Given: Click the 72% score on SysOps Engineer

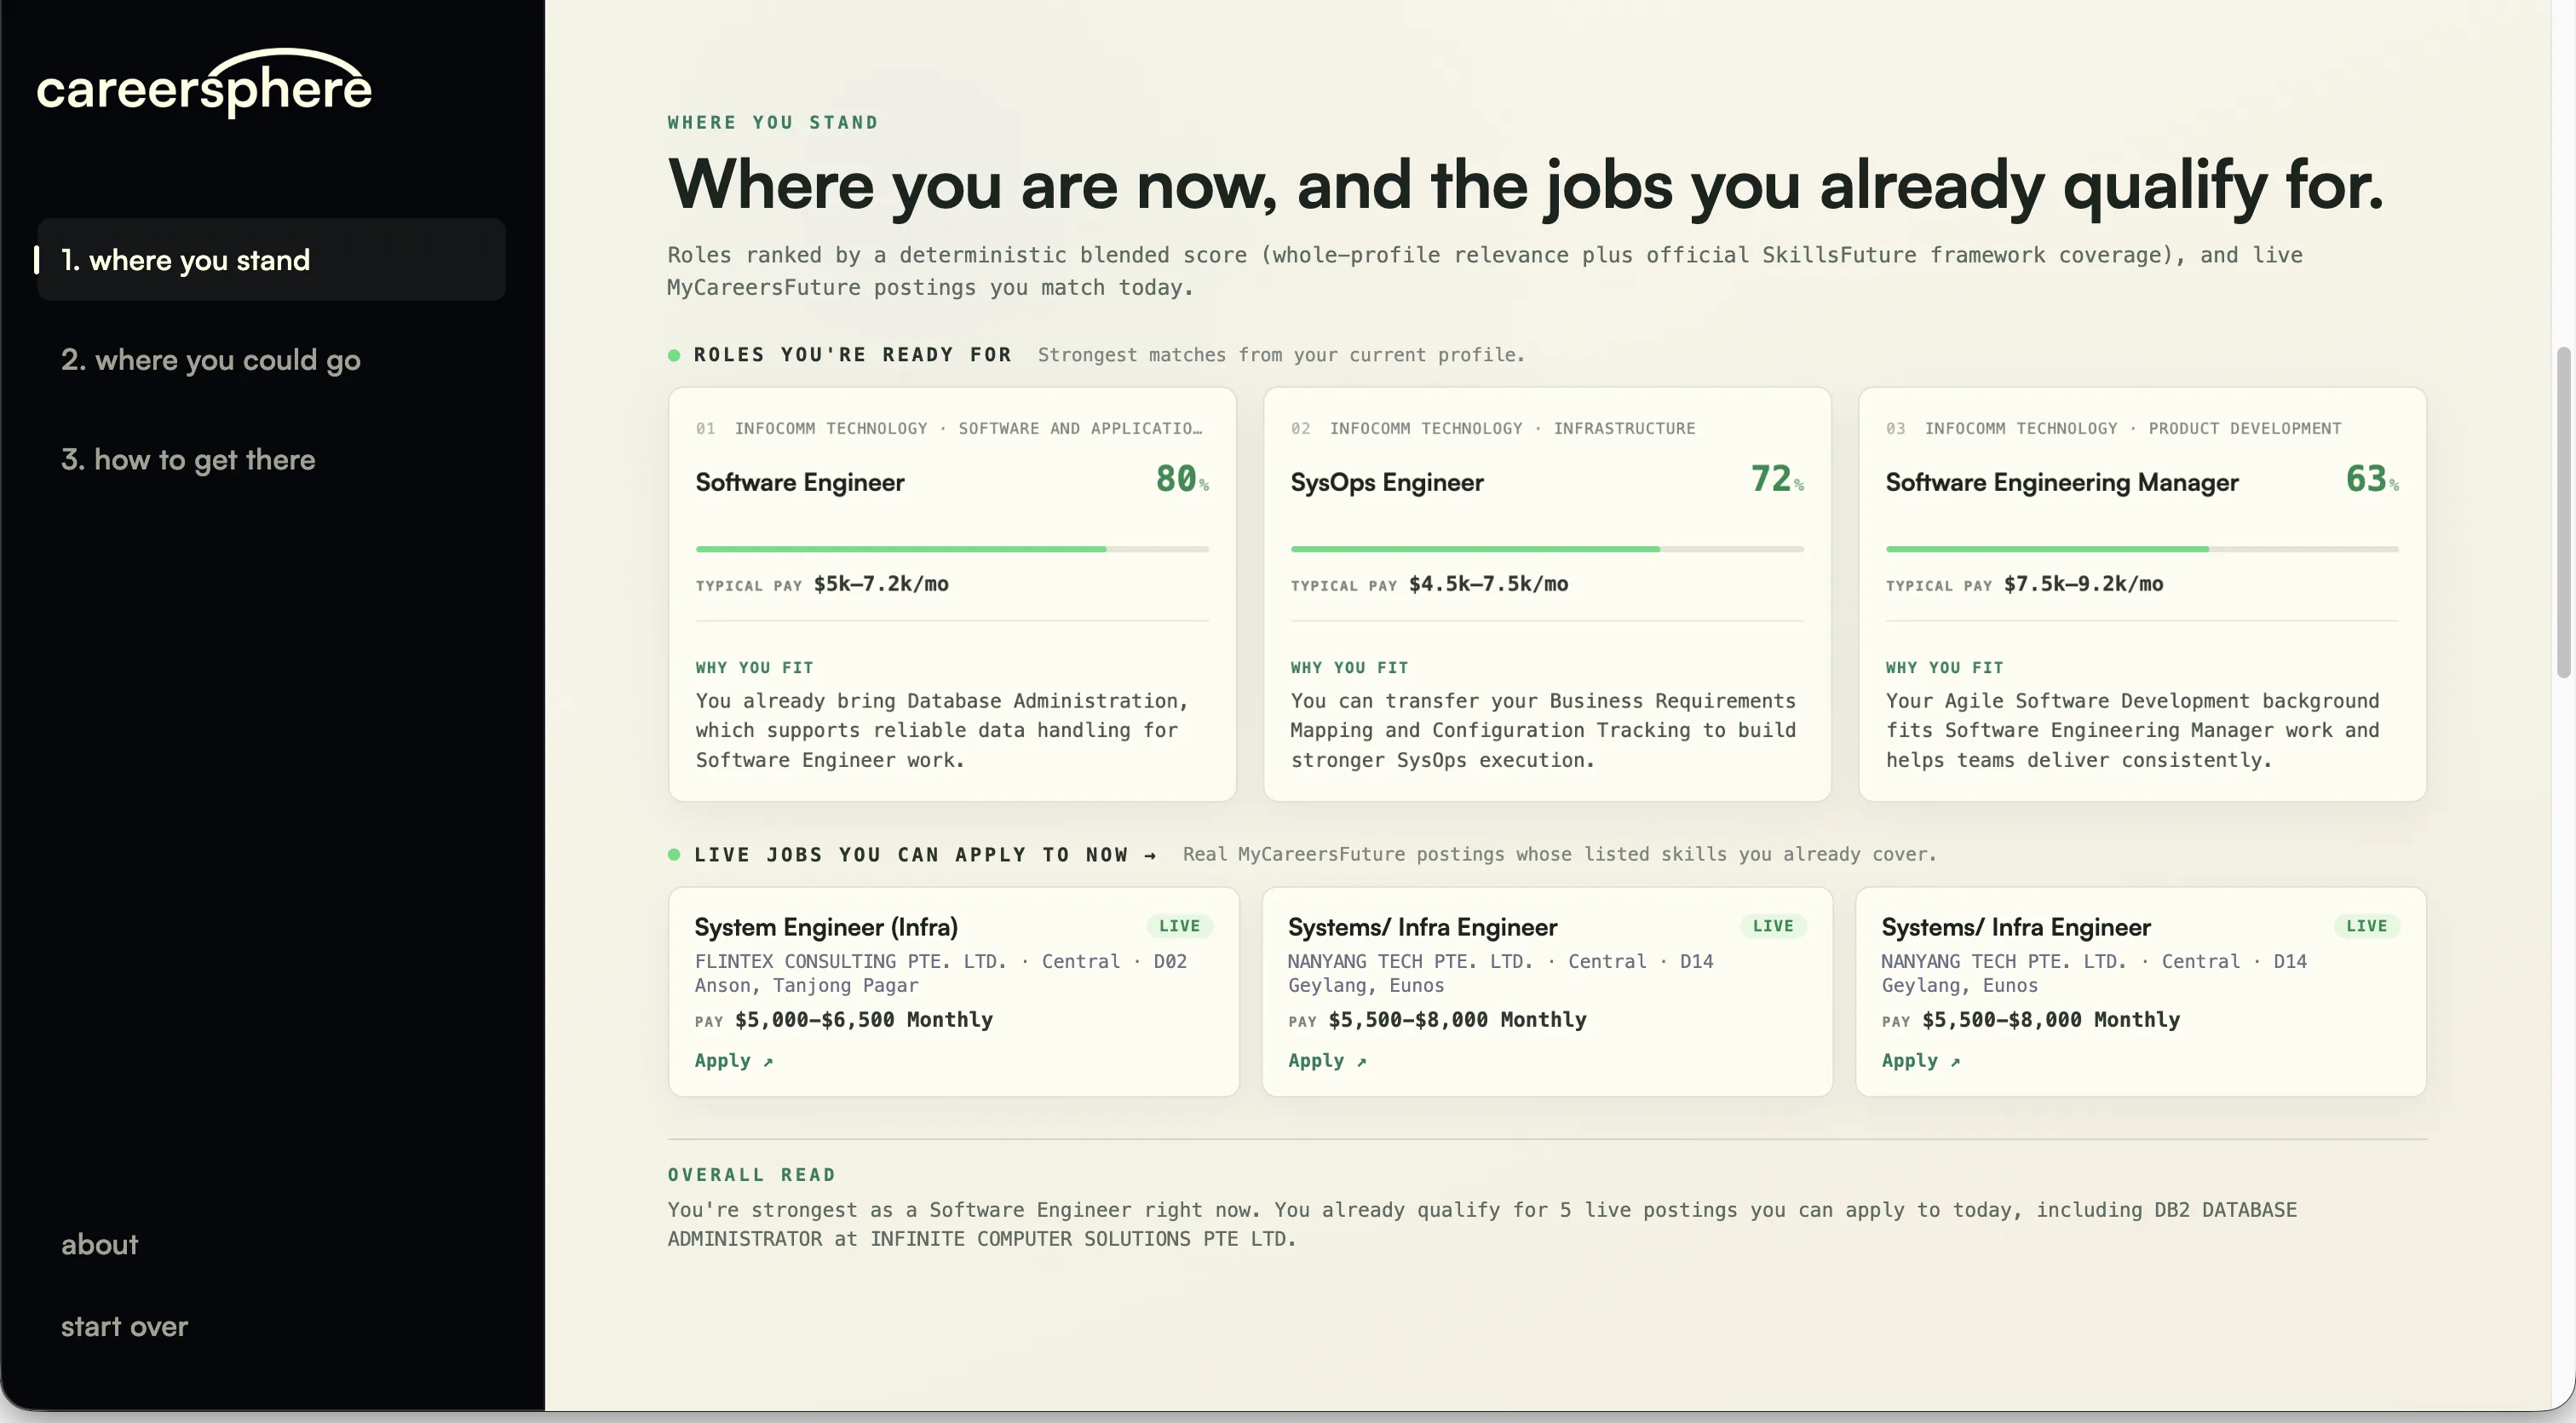Looking at the screenshot, I should coord(1777,479).
